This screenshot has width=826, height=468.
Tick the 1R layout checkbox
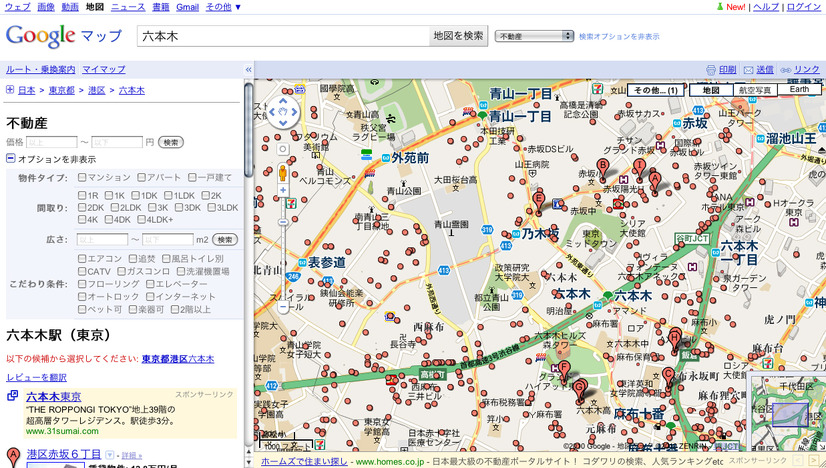(x=82, y=195)
